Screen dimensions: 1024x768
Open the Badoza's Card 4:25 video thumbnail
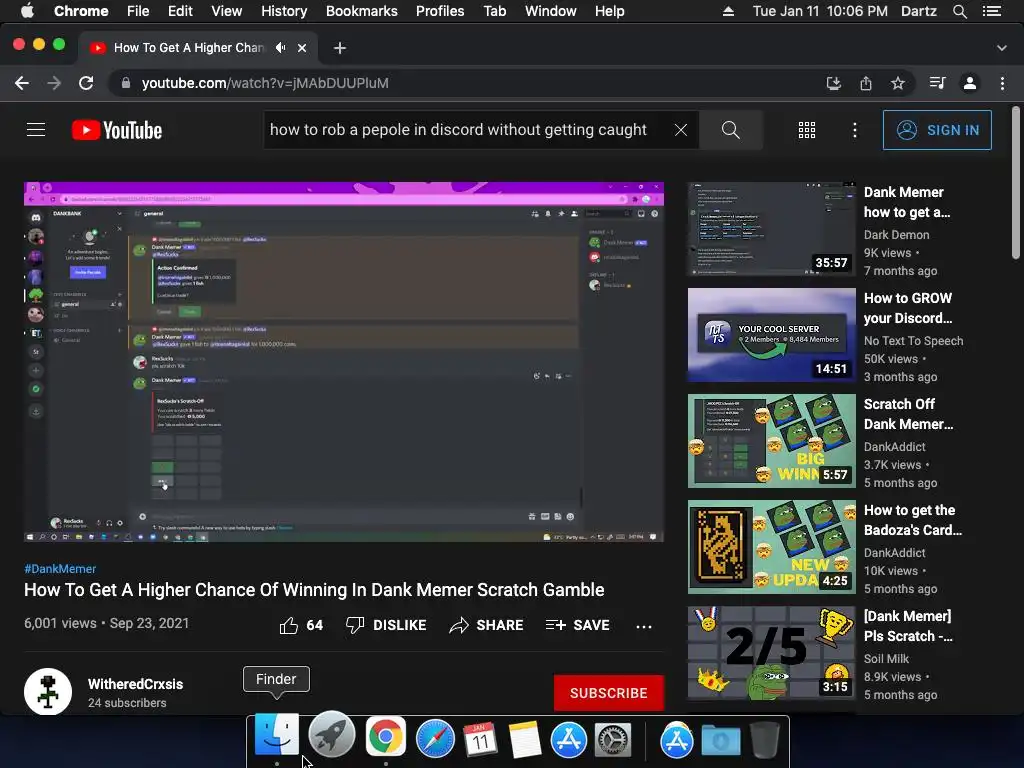coord(771,547)
